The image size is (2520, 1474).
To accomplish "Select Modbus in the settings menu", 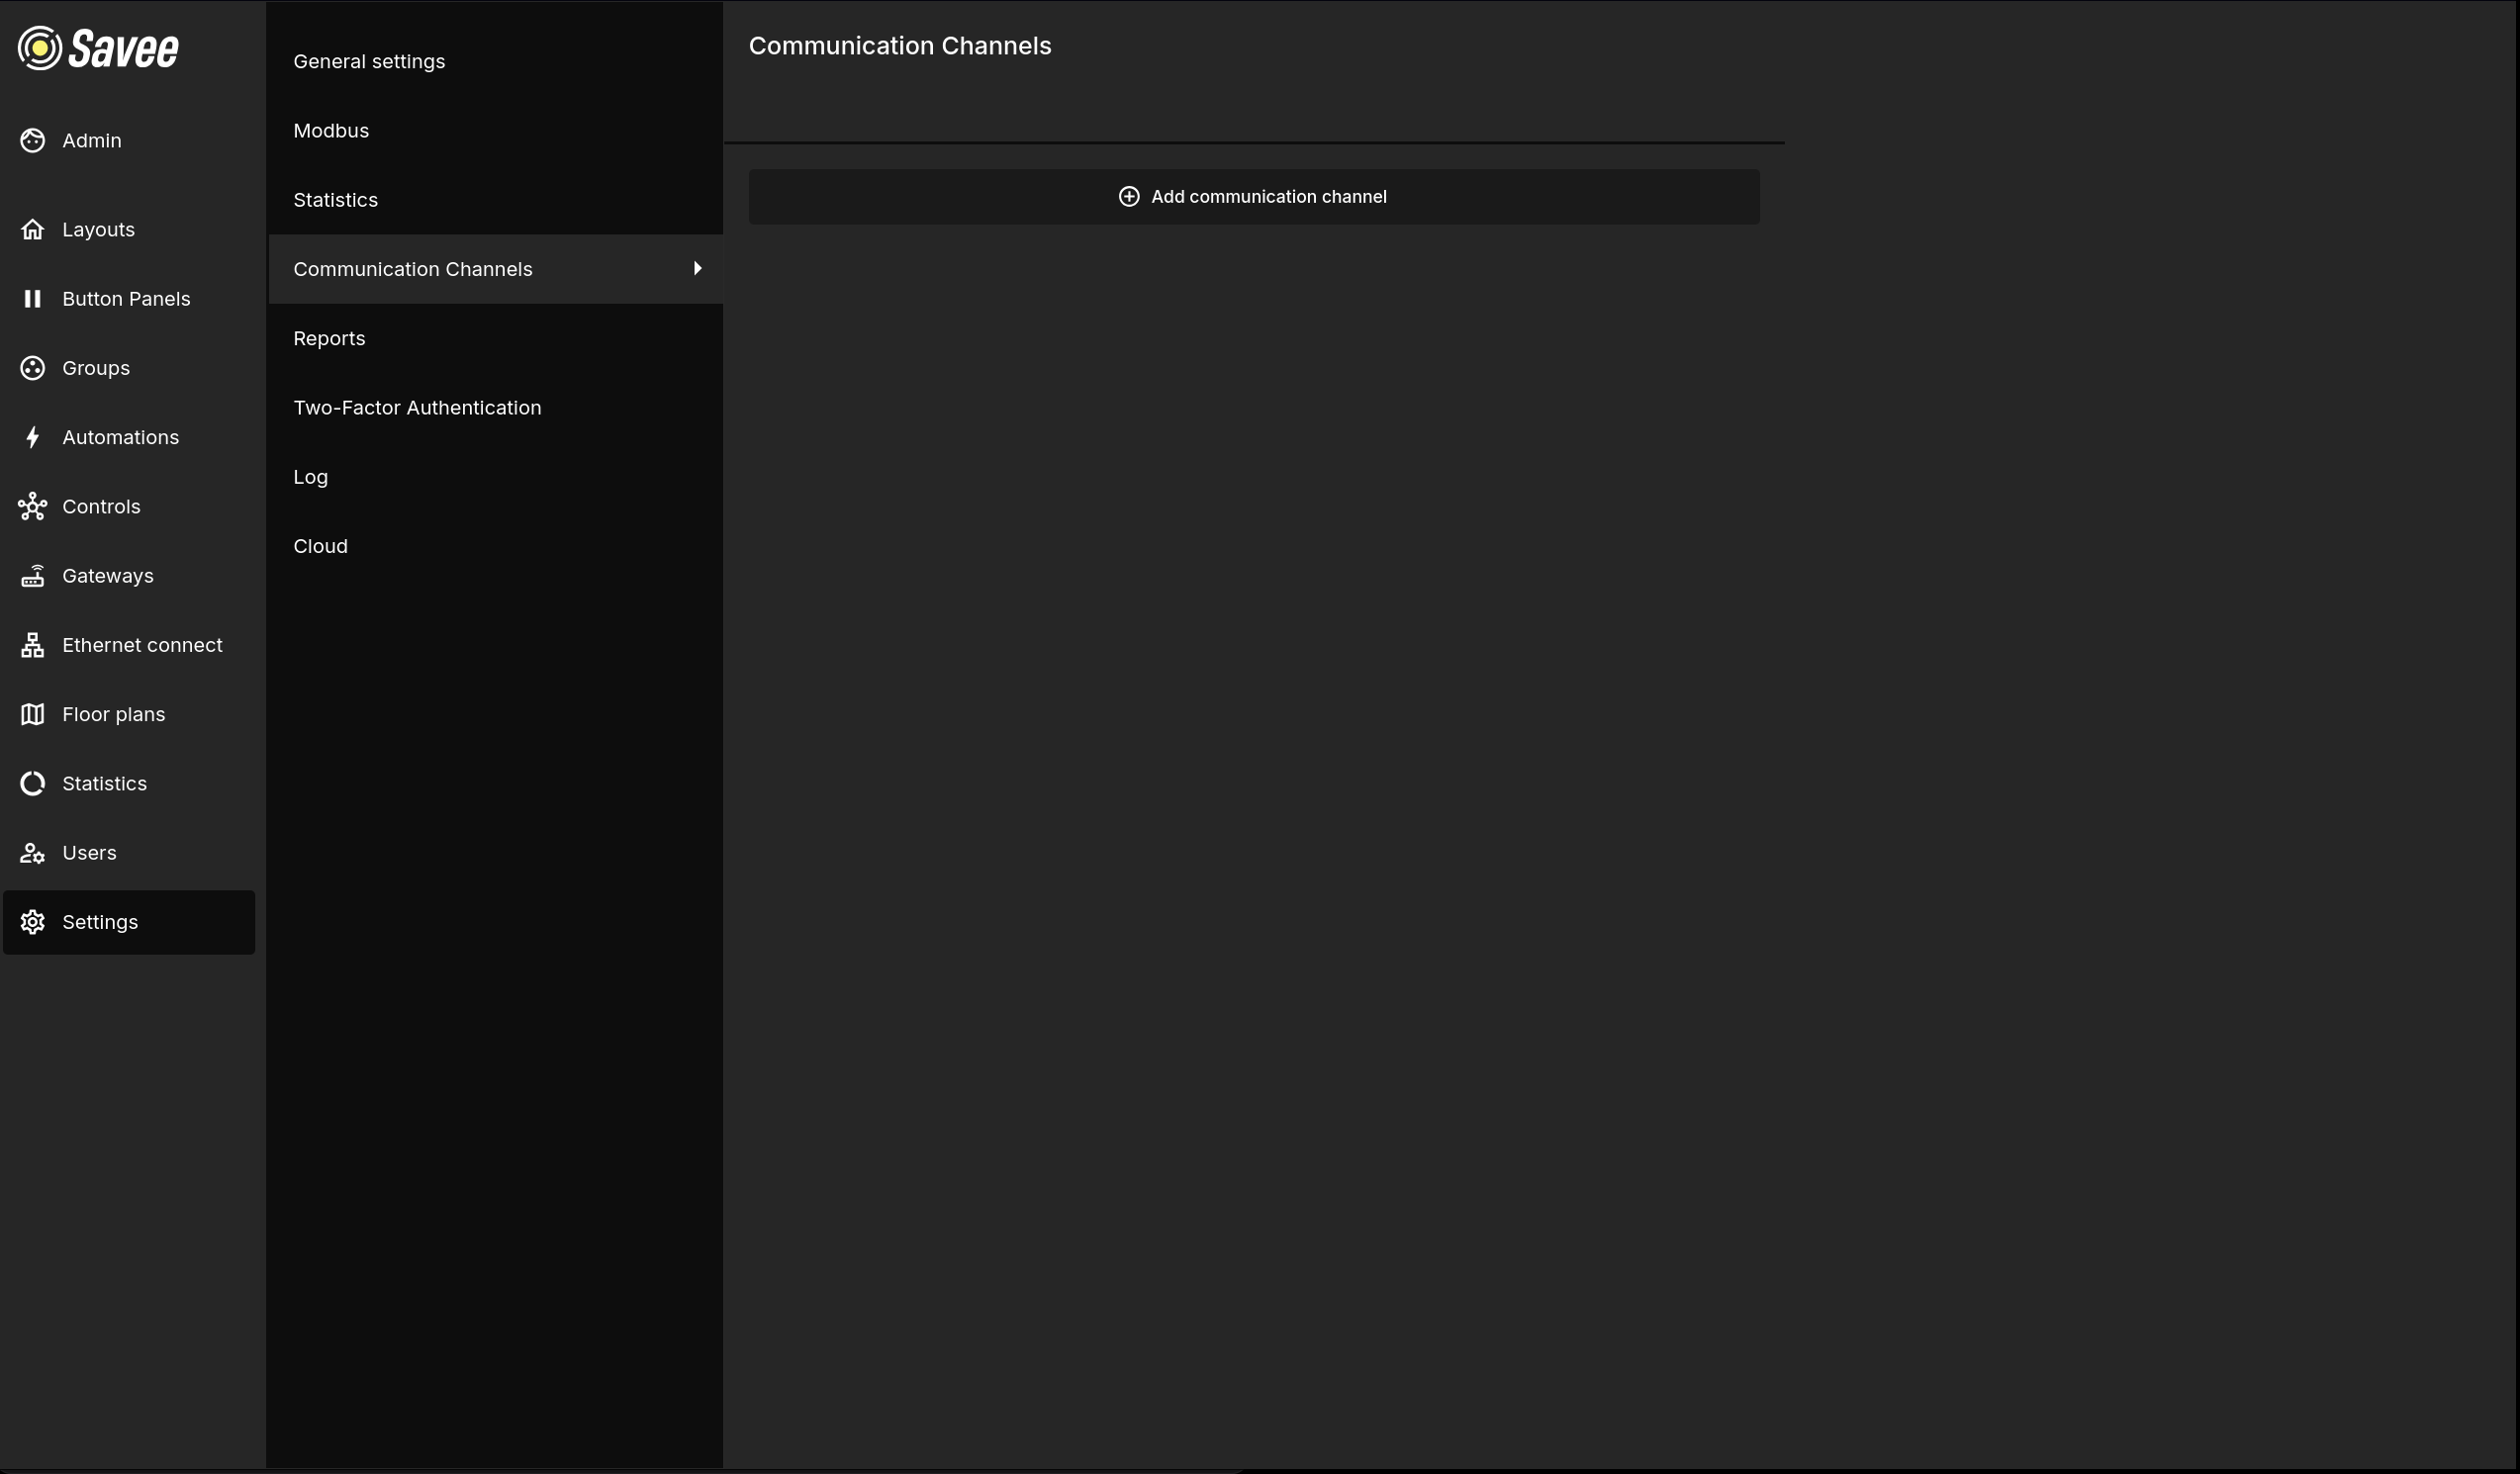I will point(331,131).
